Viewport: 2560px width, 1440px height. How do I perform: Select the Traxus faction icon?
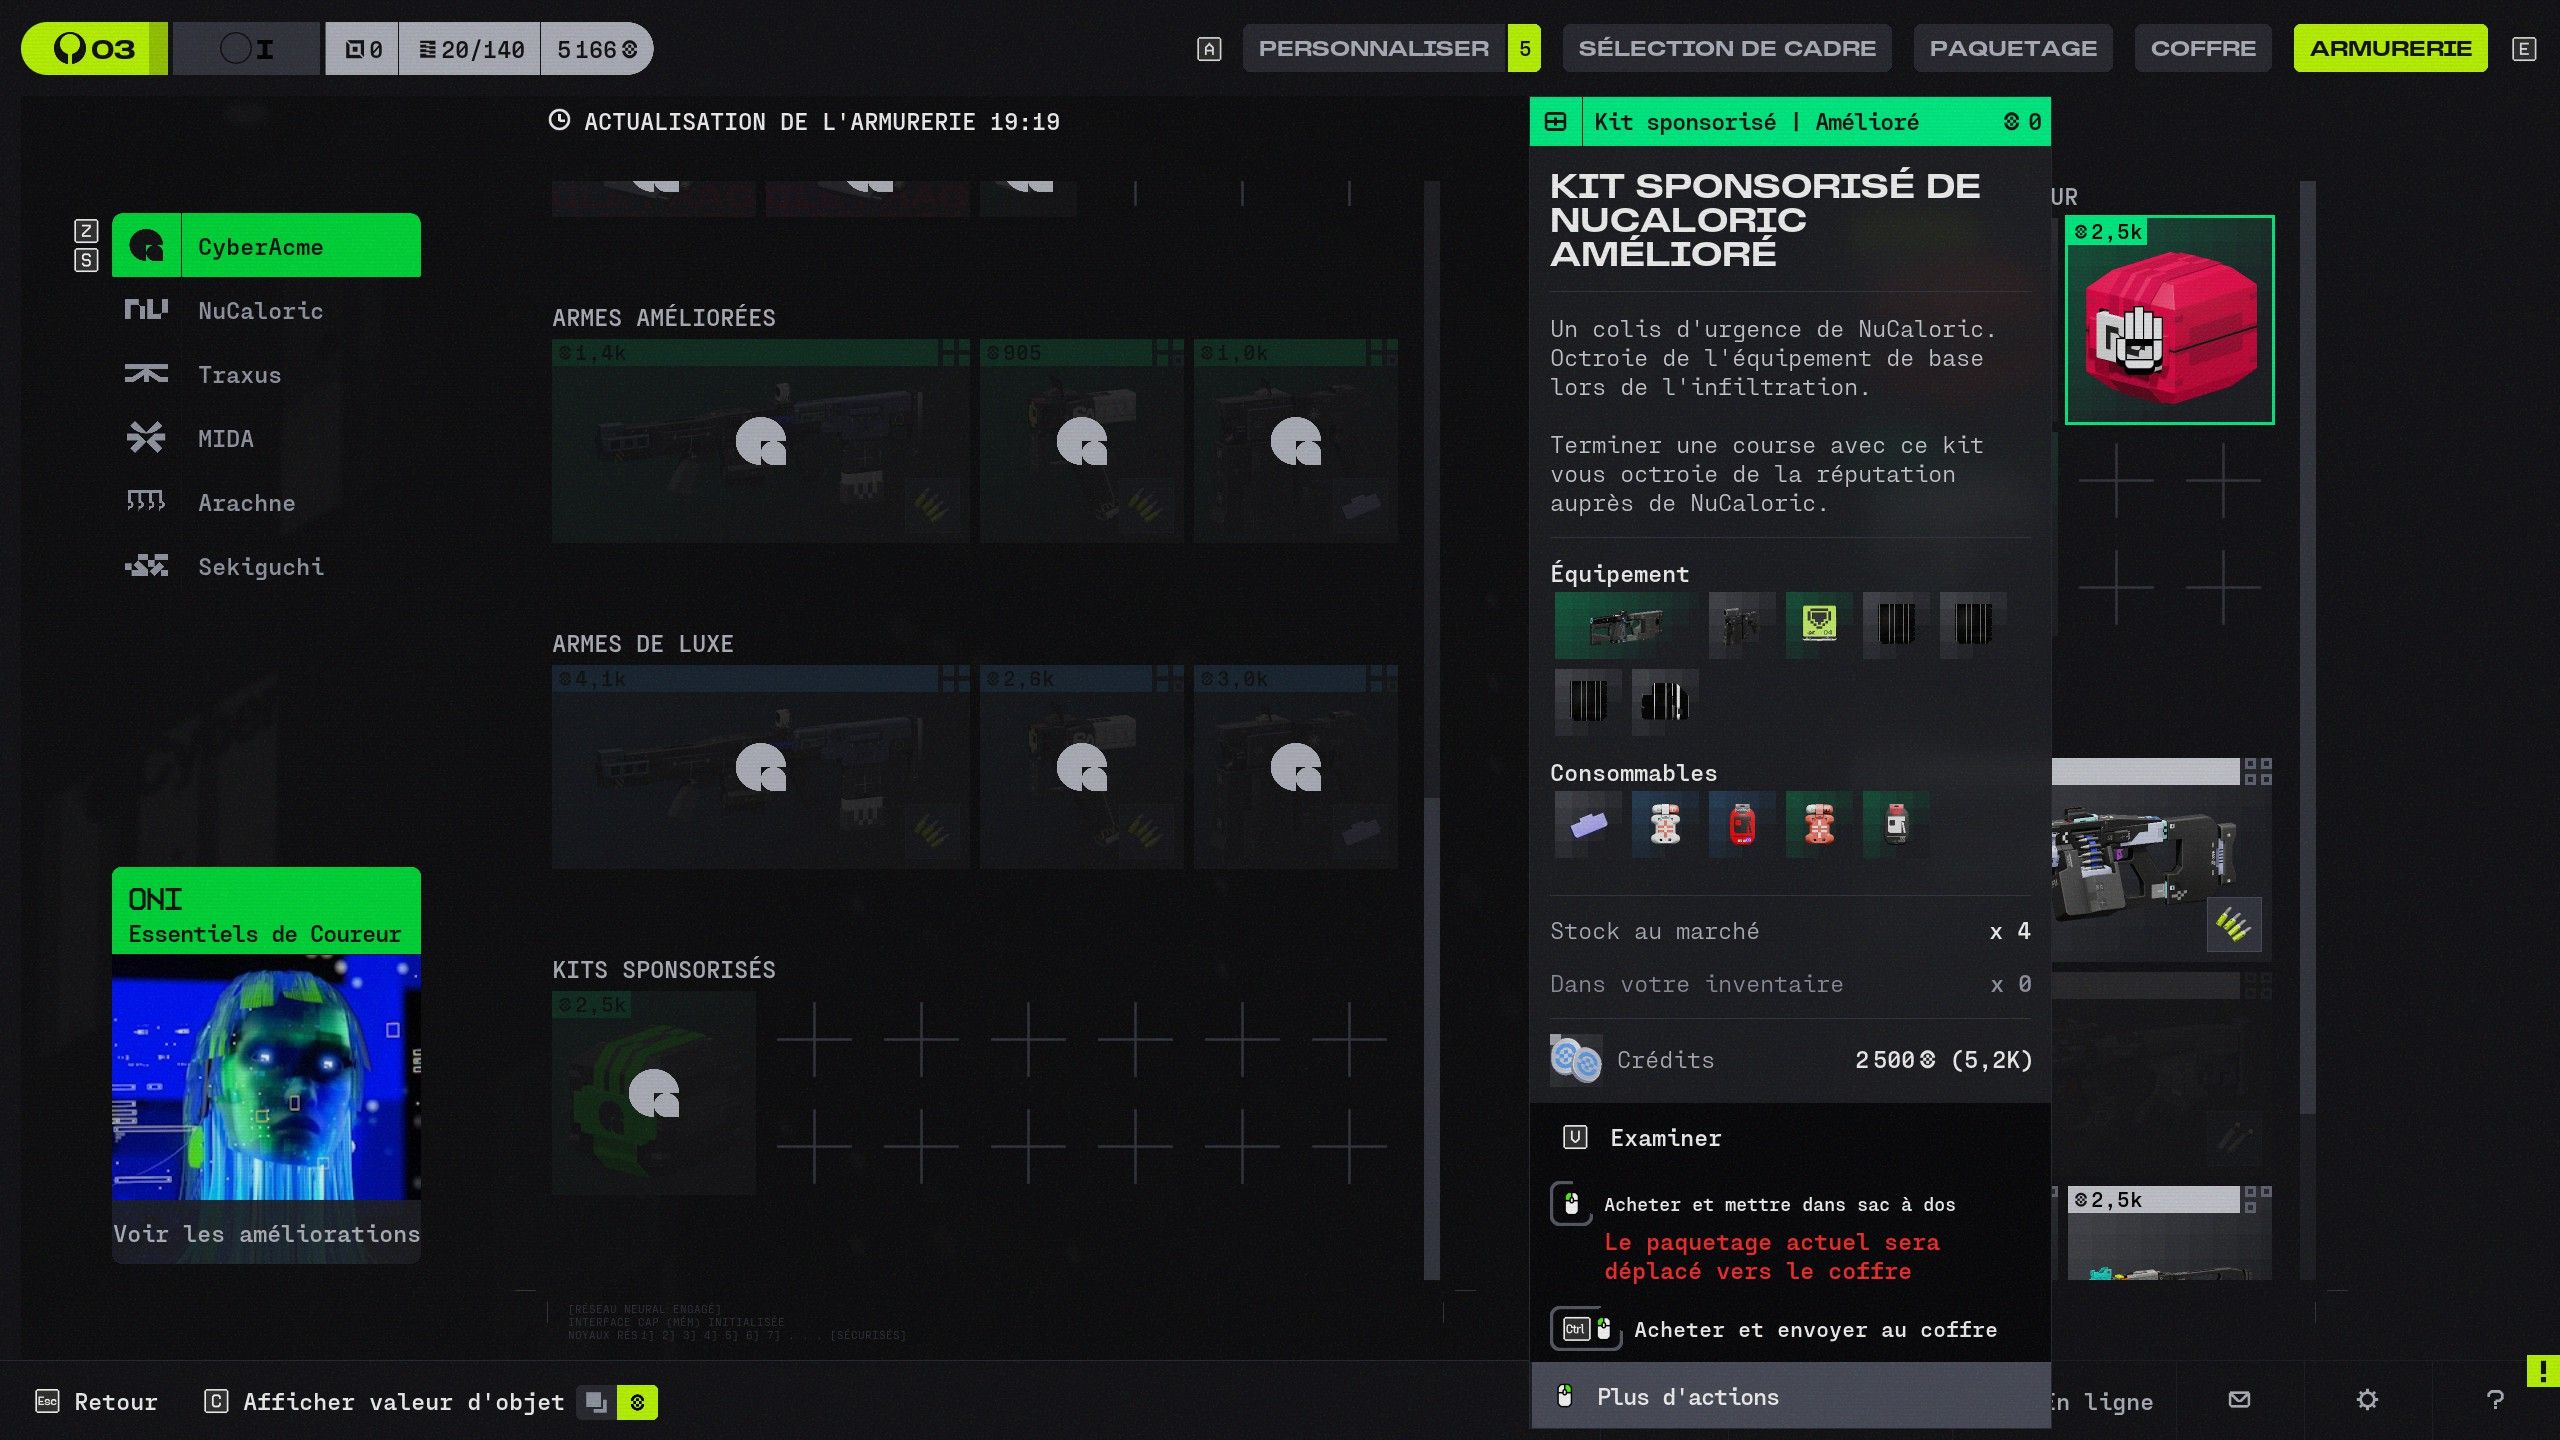[x=146, y=374]
